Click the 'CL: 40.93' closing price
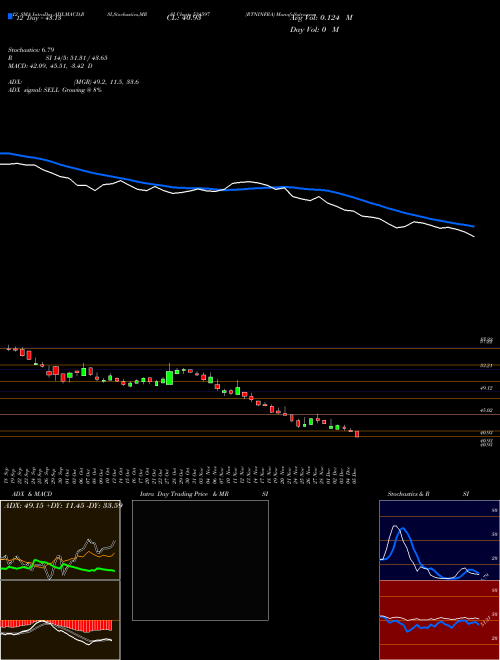 pos(184,18)
